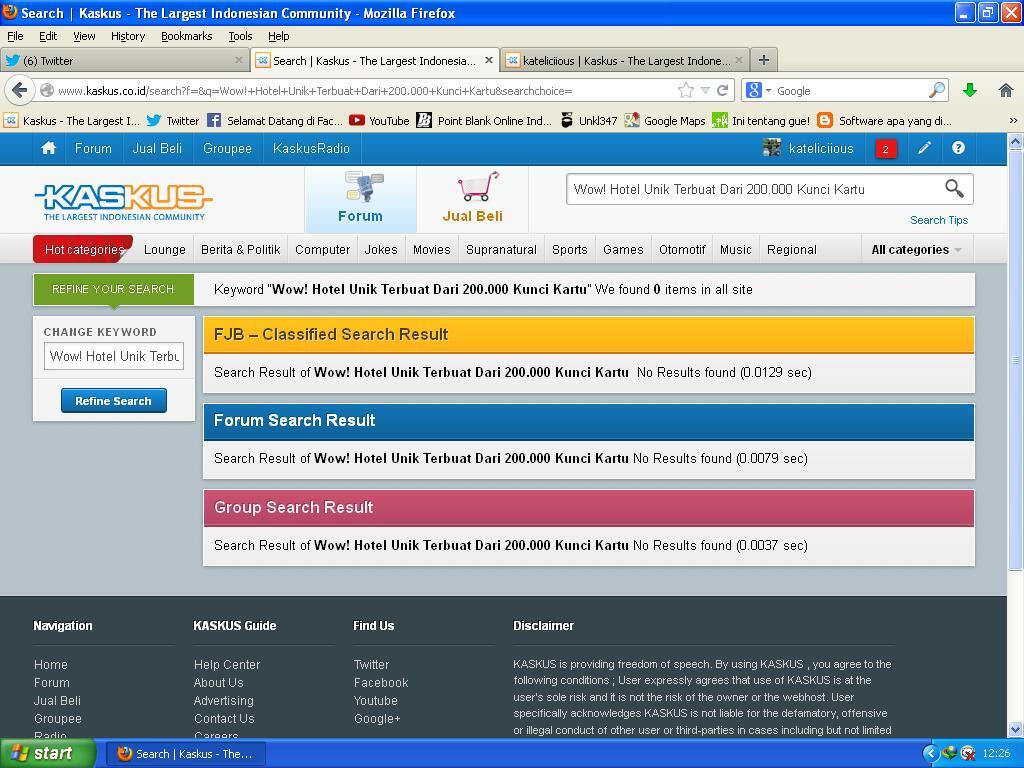The image size is (1024, 768).
Task: Click the magnifier search icon in Kaskus search
Action: [954, 188]
